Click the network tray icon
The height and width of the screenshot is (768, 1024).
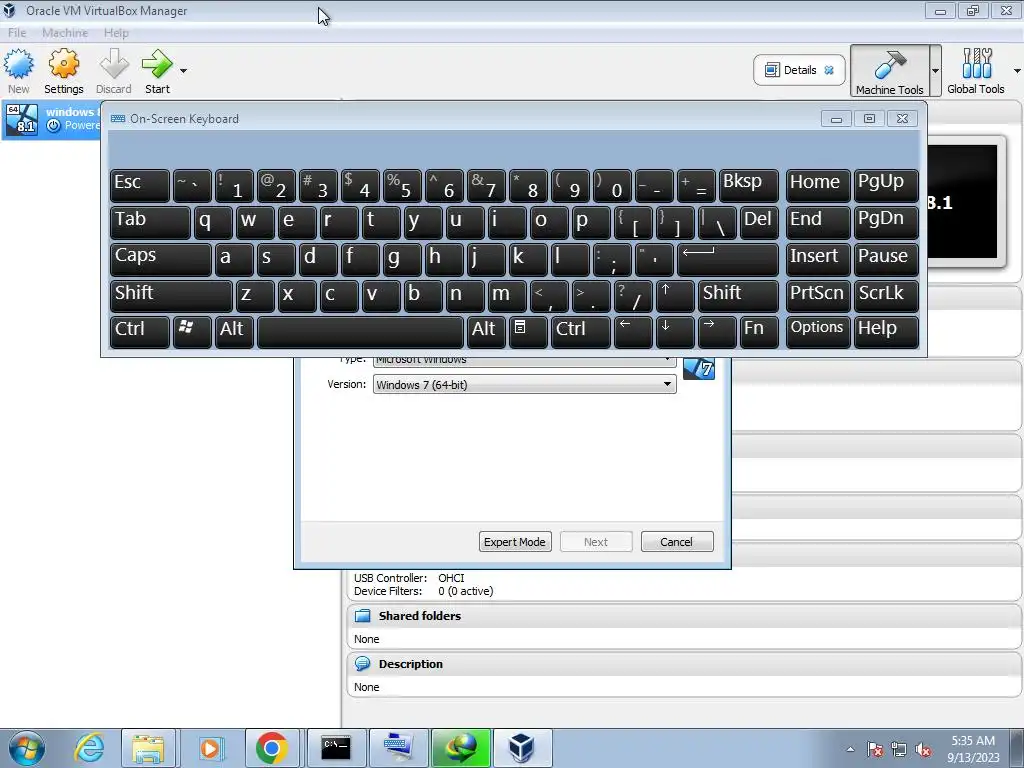coord(899,749)
